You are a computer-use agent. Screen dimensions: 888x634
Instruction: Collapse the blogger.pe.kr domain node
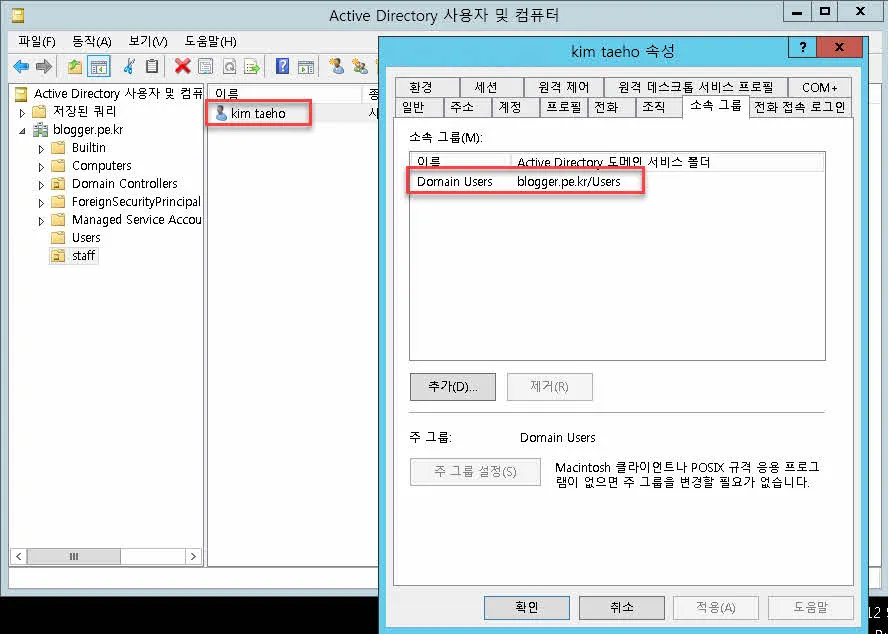click(20, 130)
